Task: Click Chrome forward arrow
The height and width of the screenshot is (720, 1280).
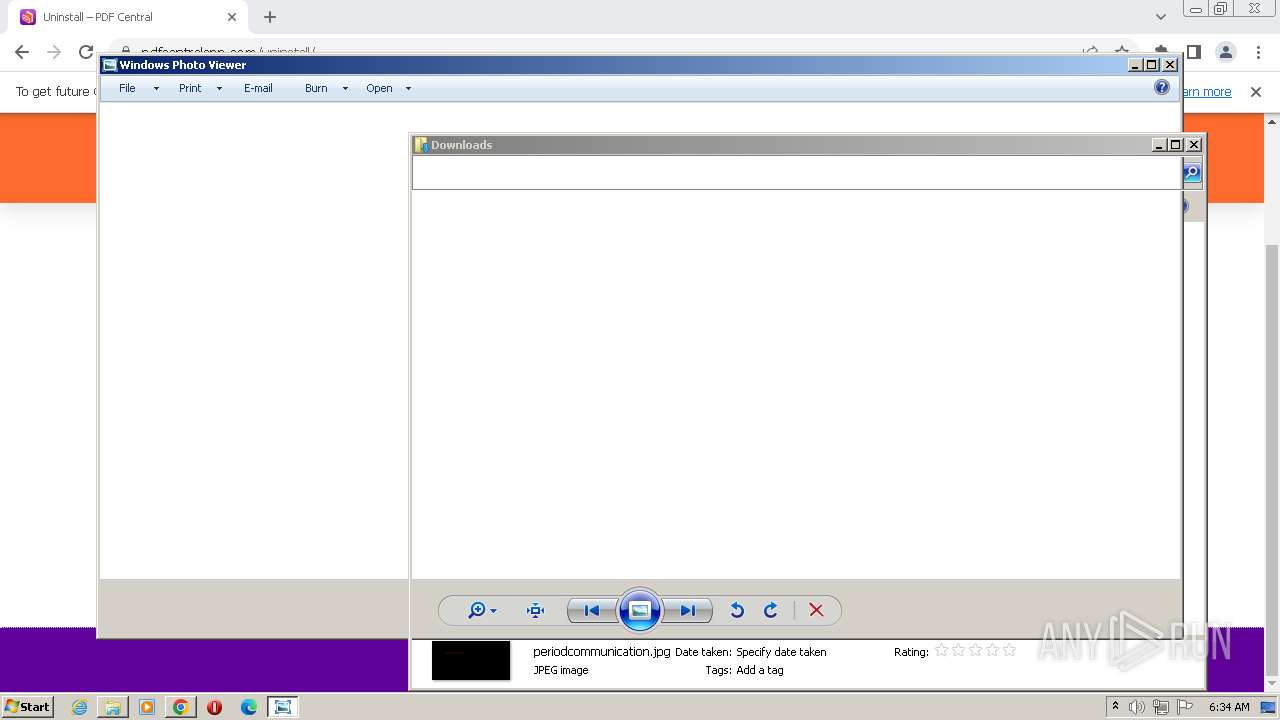Action: tap(54, 52)
